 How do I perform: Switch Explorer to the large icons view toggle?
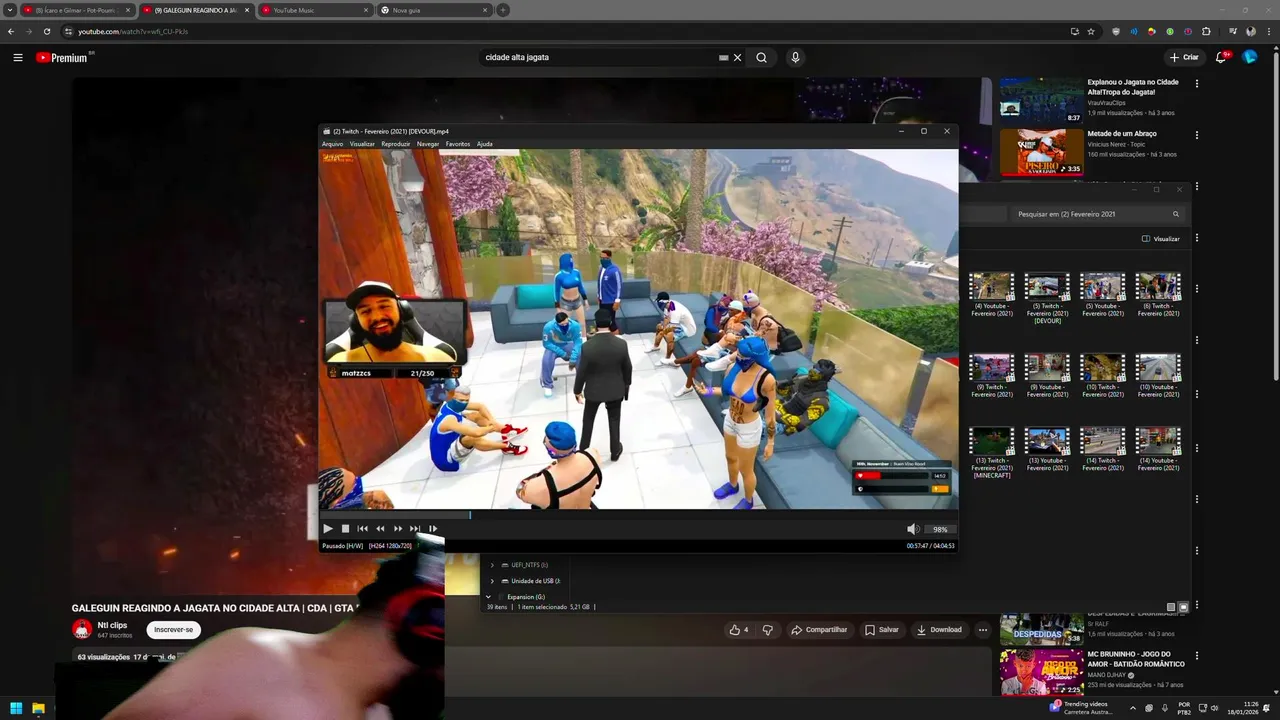coord(1183,607)
